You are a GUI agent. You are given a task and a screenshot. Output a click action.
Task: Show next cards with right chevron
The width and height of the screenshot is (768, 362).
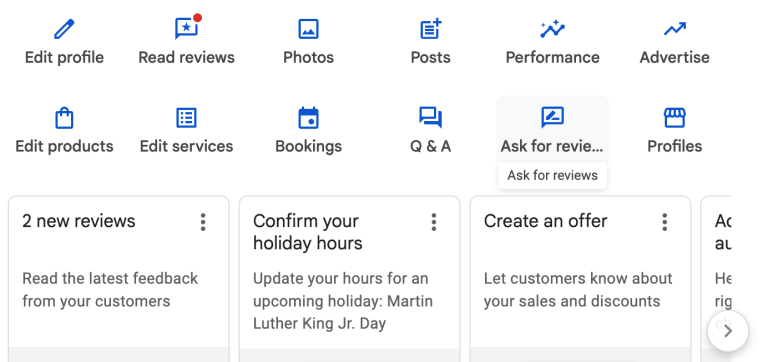[728, 331]
